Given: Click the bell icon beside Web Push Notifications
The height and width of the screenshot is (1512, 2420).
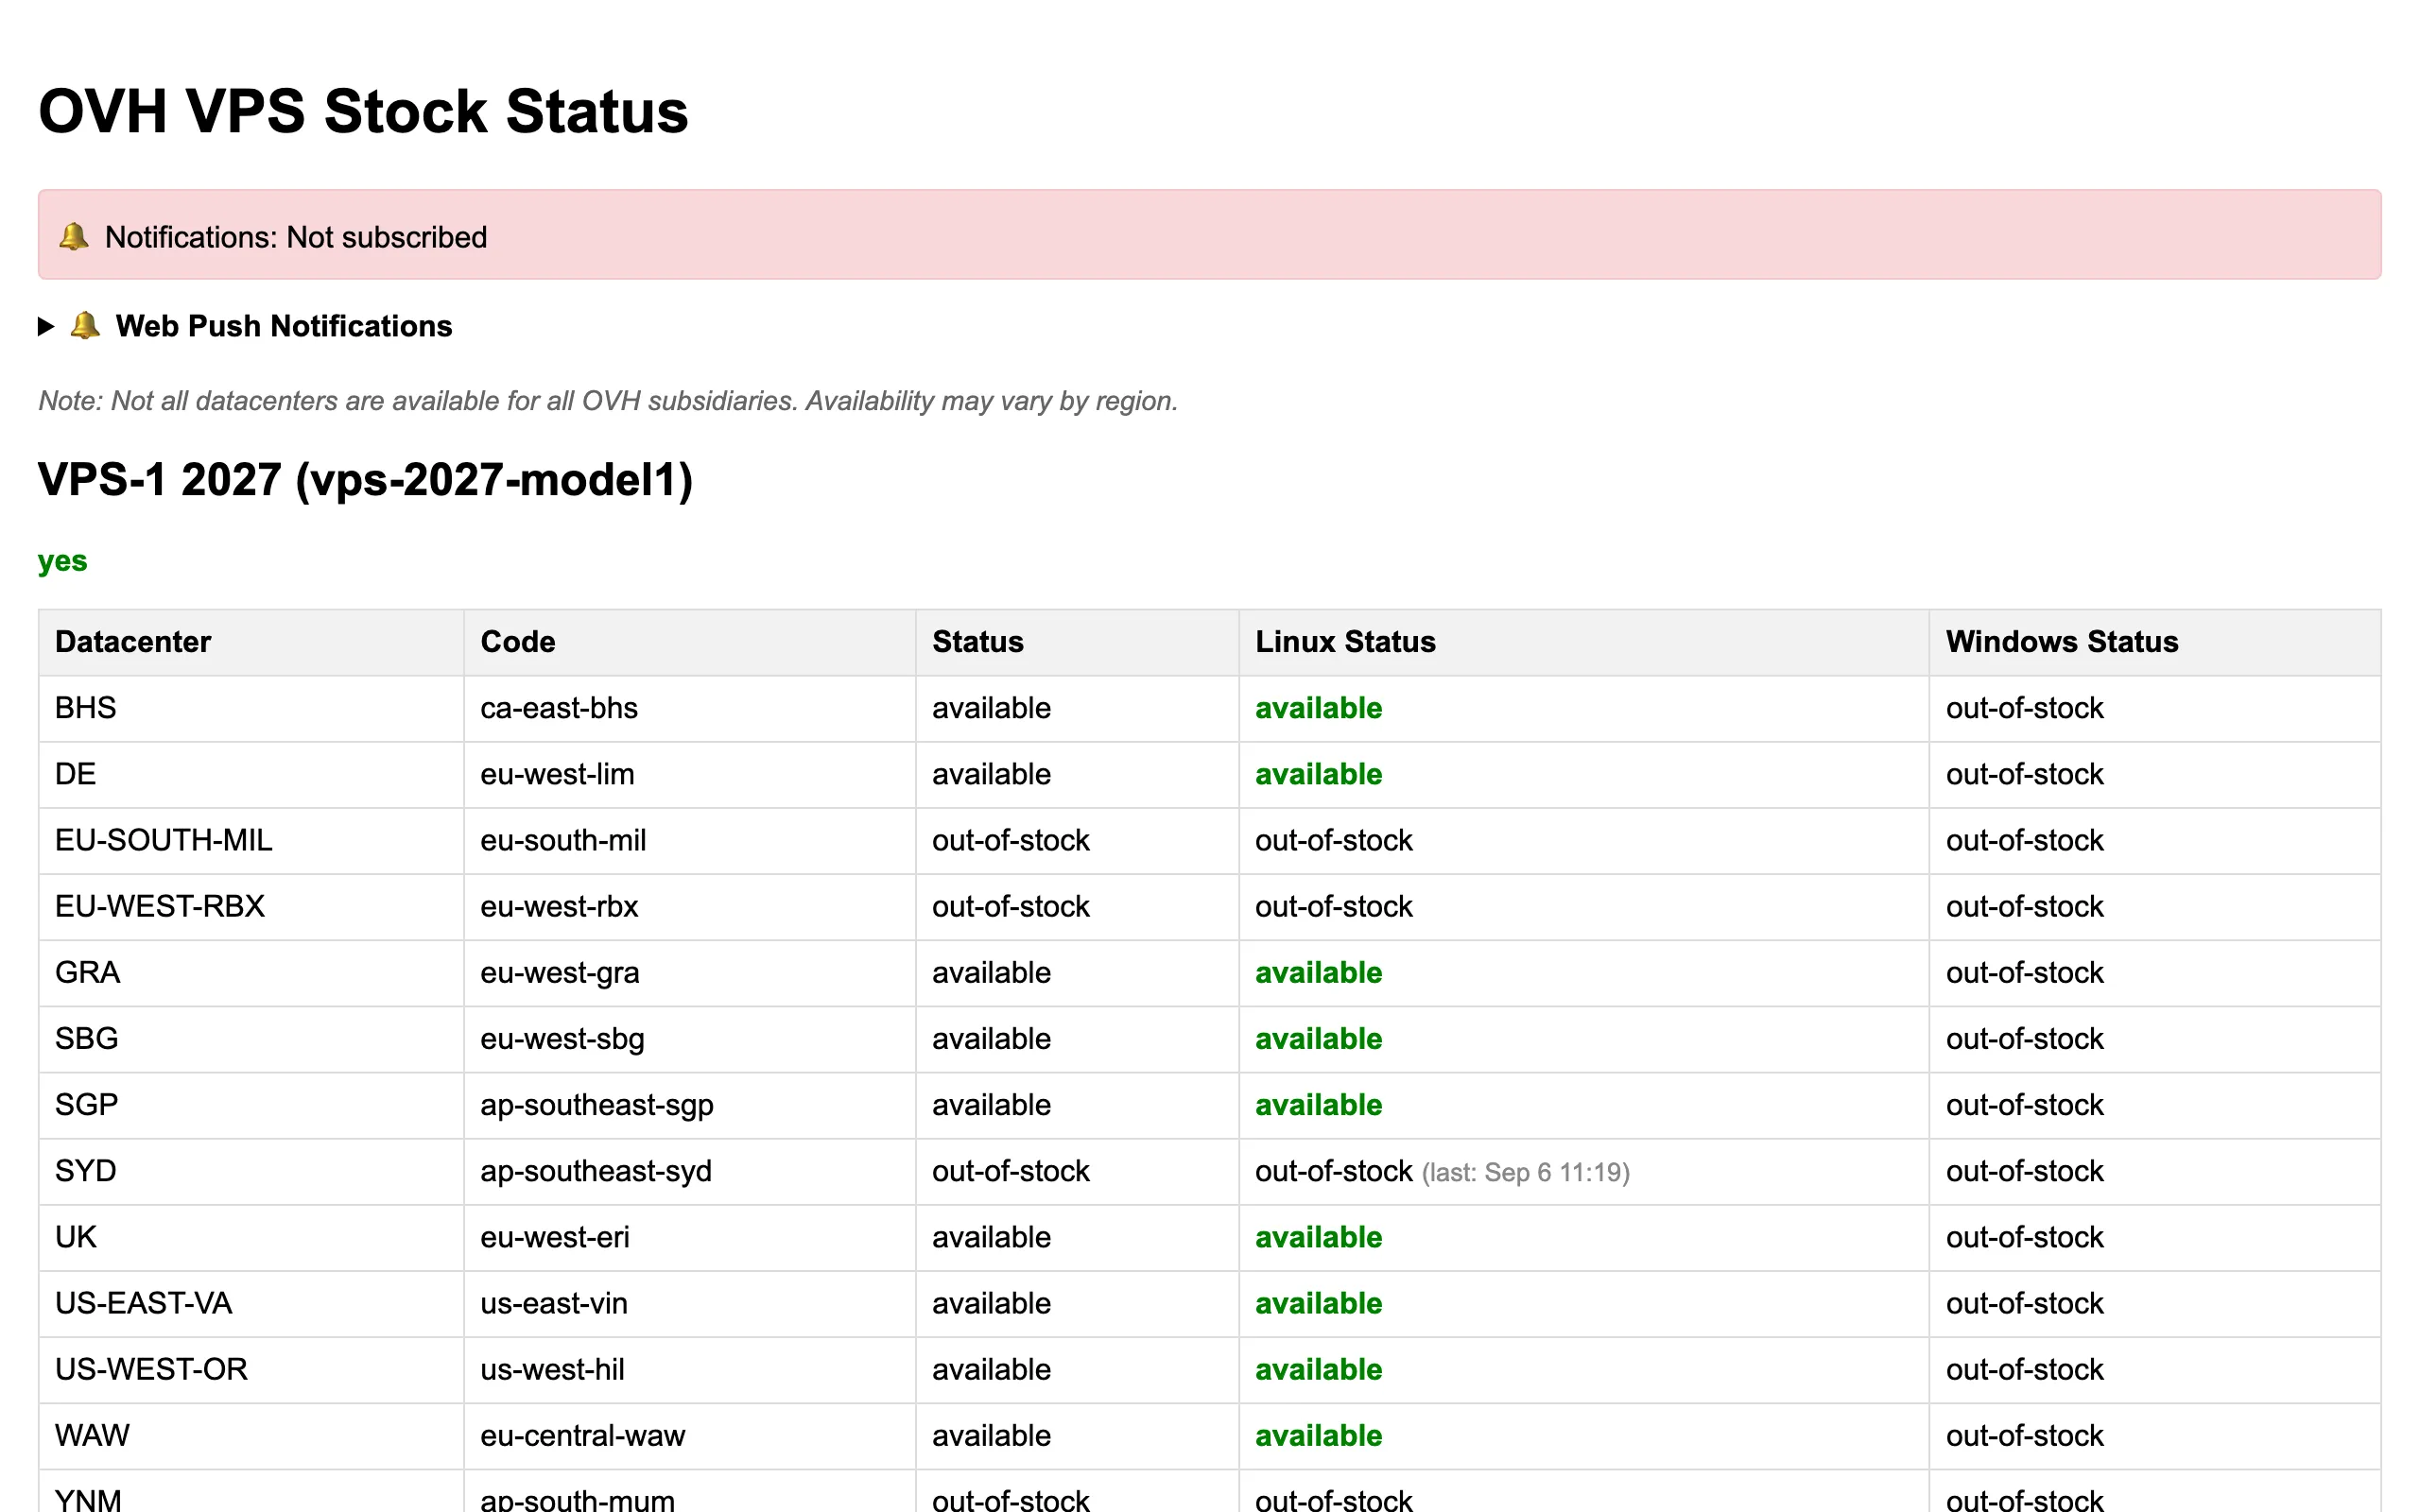Looking at the screenshot, I should point(85,325).
